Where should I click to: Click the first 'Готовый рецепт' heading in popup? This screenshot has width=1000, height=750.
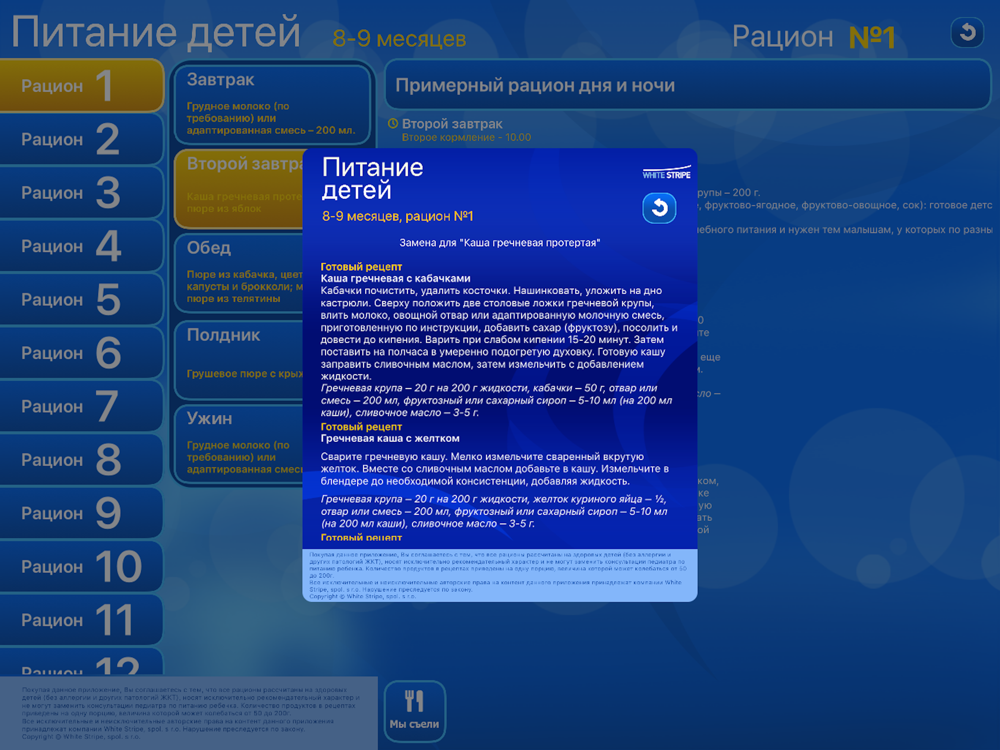tap(361, 267)
